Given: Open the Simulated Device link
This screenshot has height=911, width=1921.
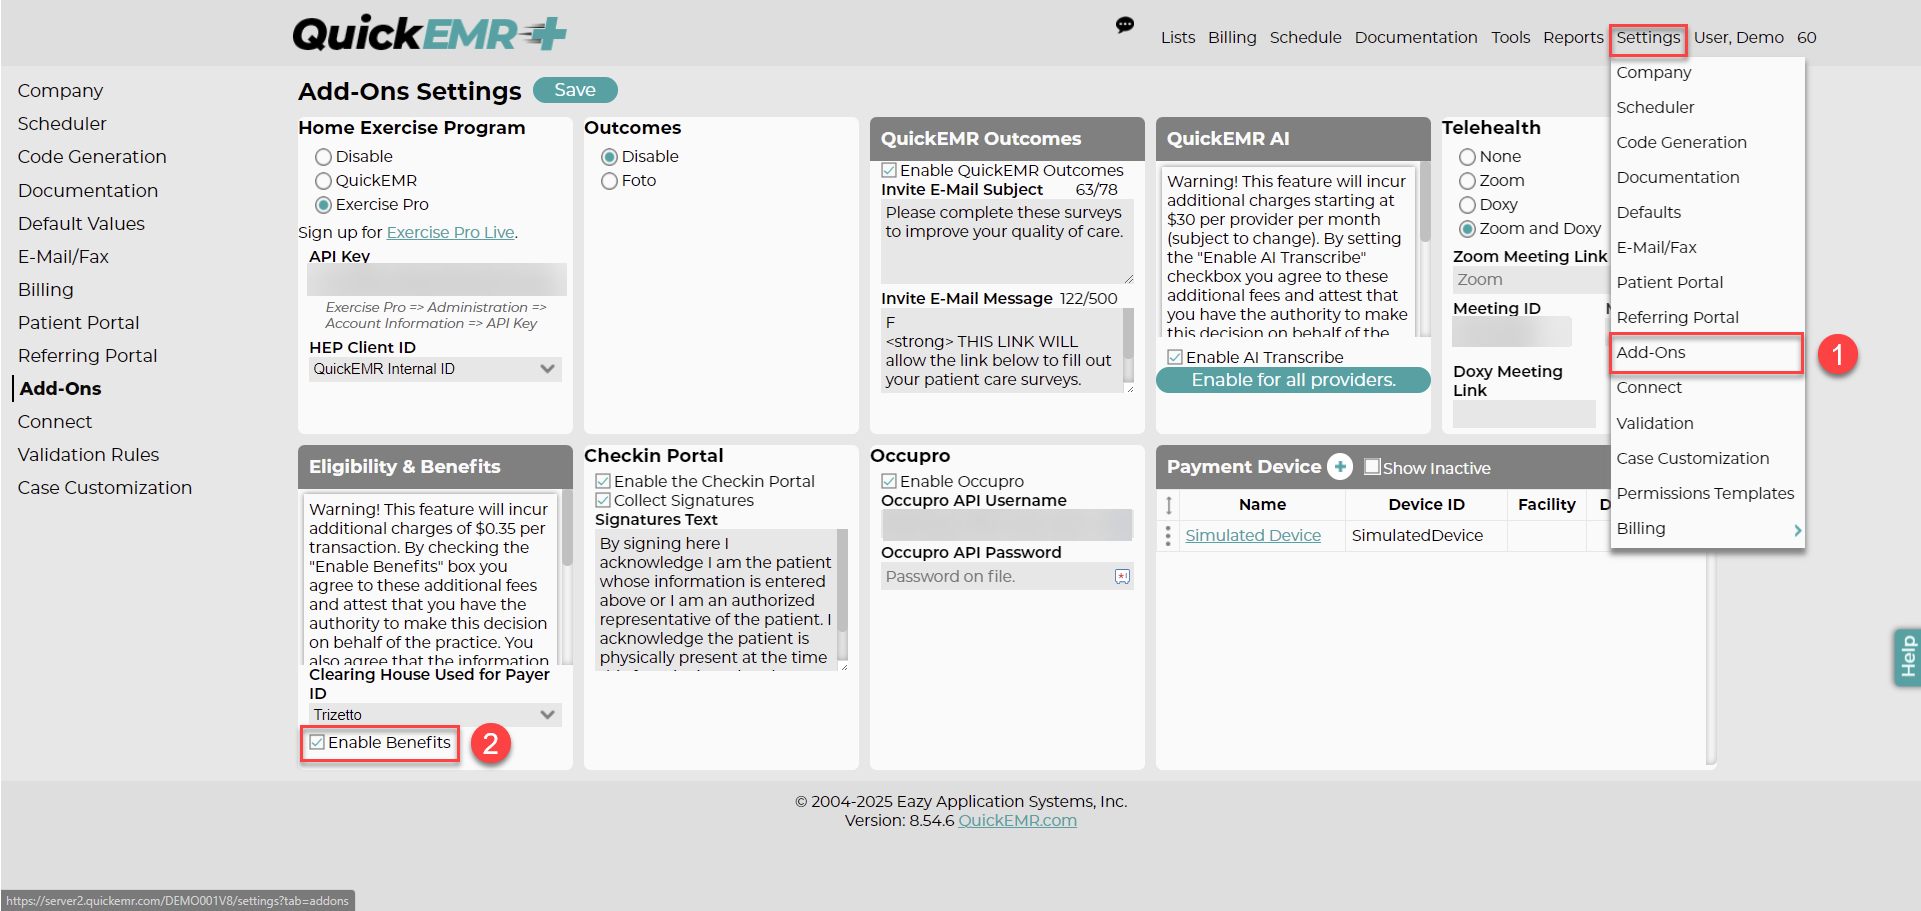Looking at the screenshot, I should click(x=1253, y=536).
